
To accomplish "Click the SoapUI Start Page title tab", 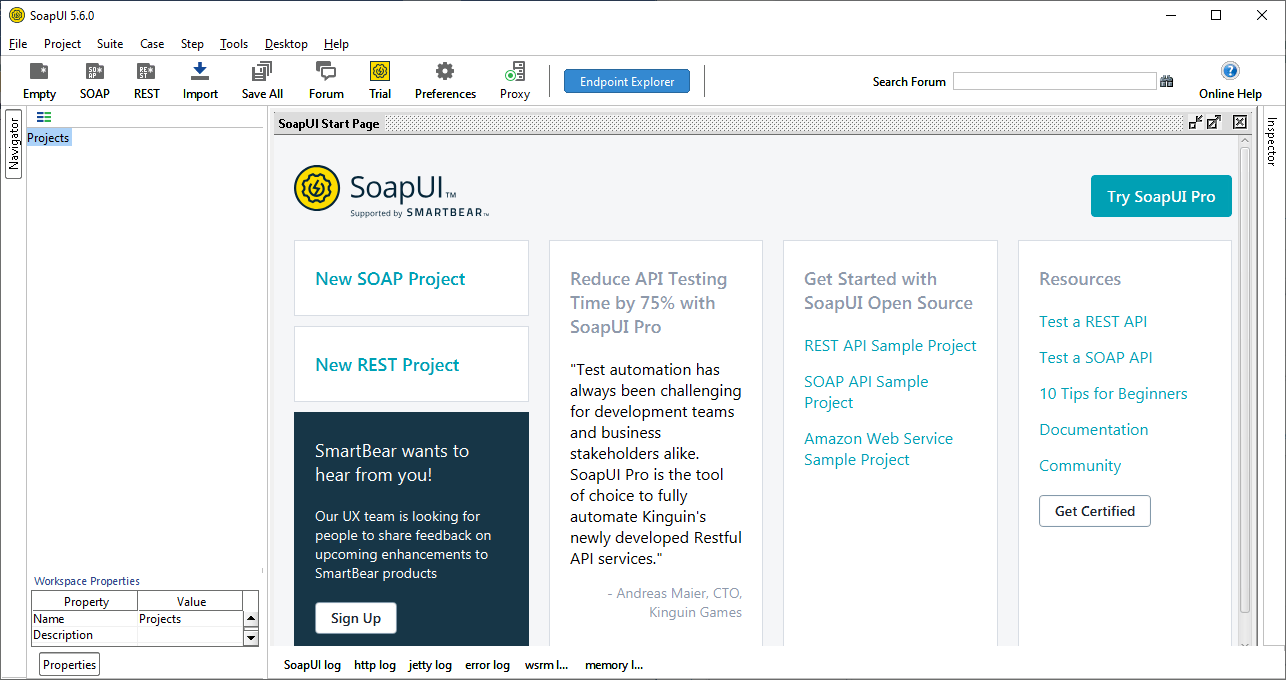I will [x=329, y=124].
